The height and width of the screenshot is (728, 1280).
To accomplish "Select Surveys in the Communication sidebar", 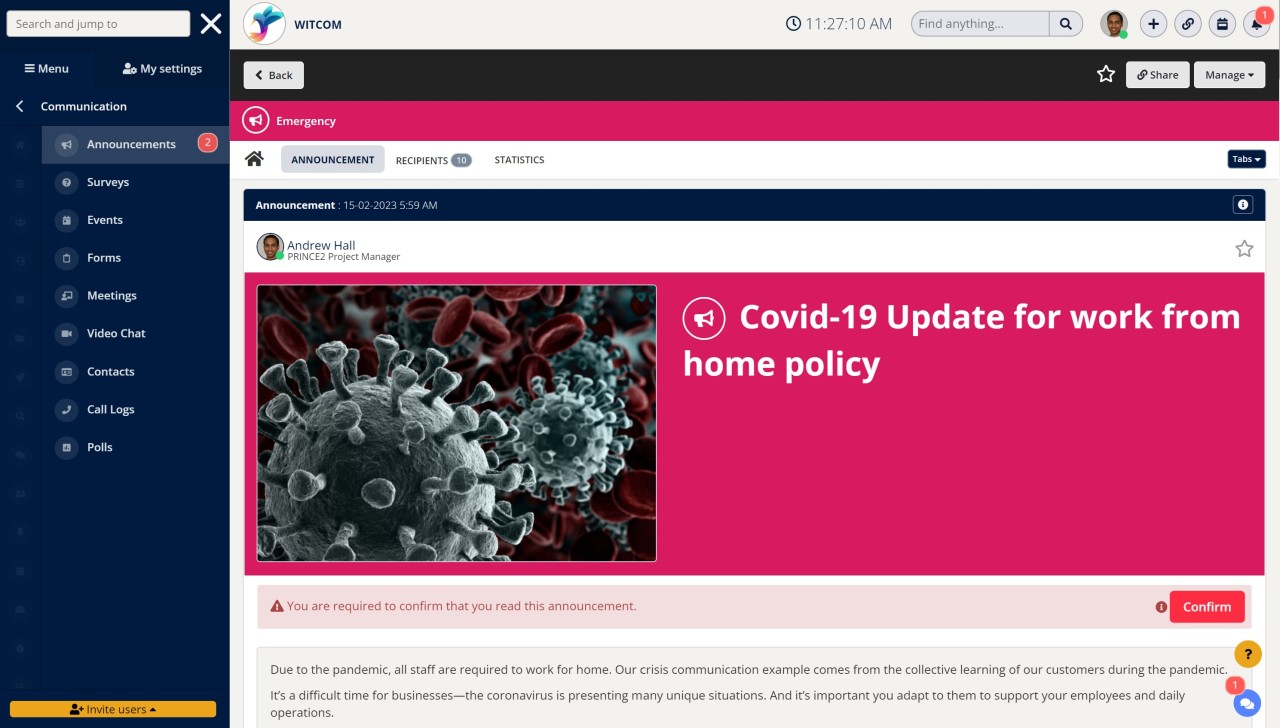I will [x=109, y=182].
